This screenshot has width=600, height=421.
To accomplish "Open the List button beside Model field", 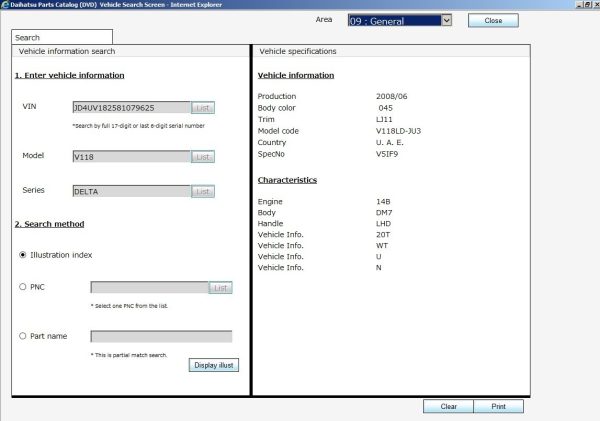I will point(203,157).
